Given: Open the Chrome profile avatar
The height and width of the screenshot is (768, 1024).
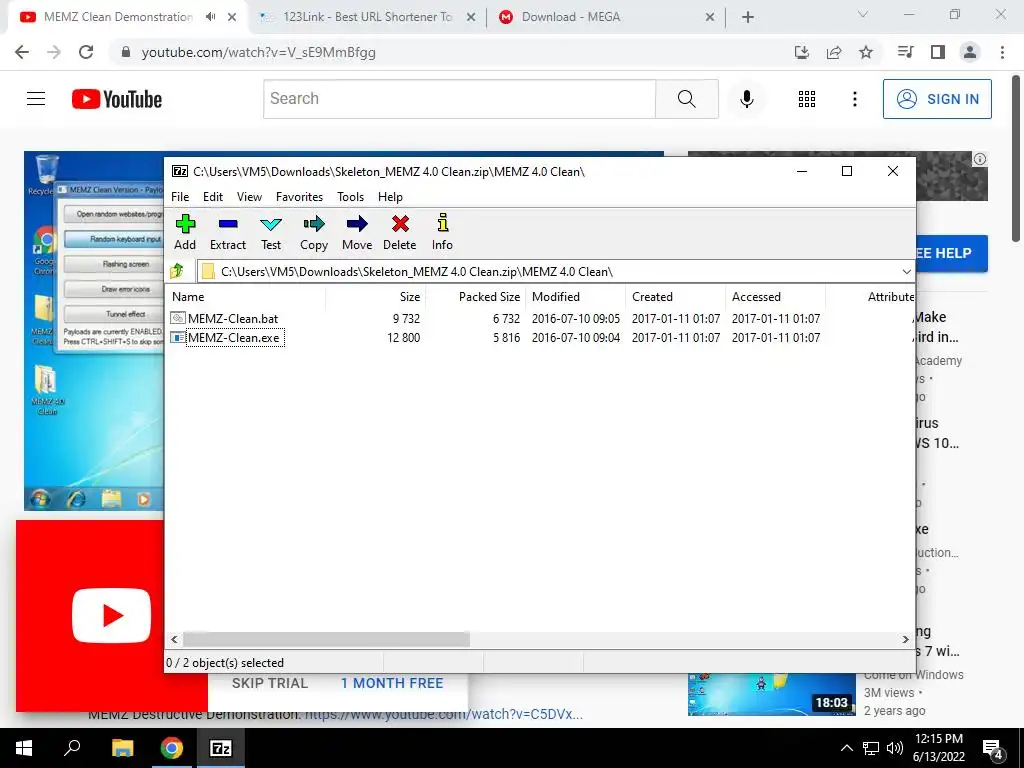Looking at the screenshot, I should click(x=970, y=52).
